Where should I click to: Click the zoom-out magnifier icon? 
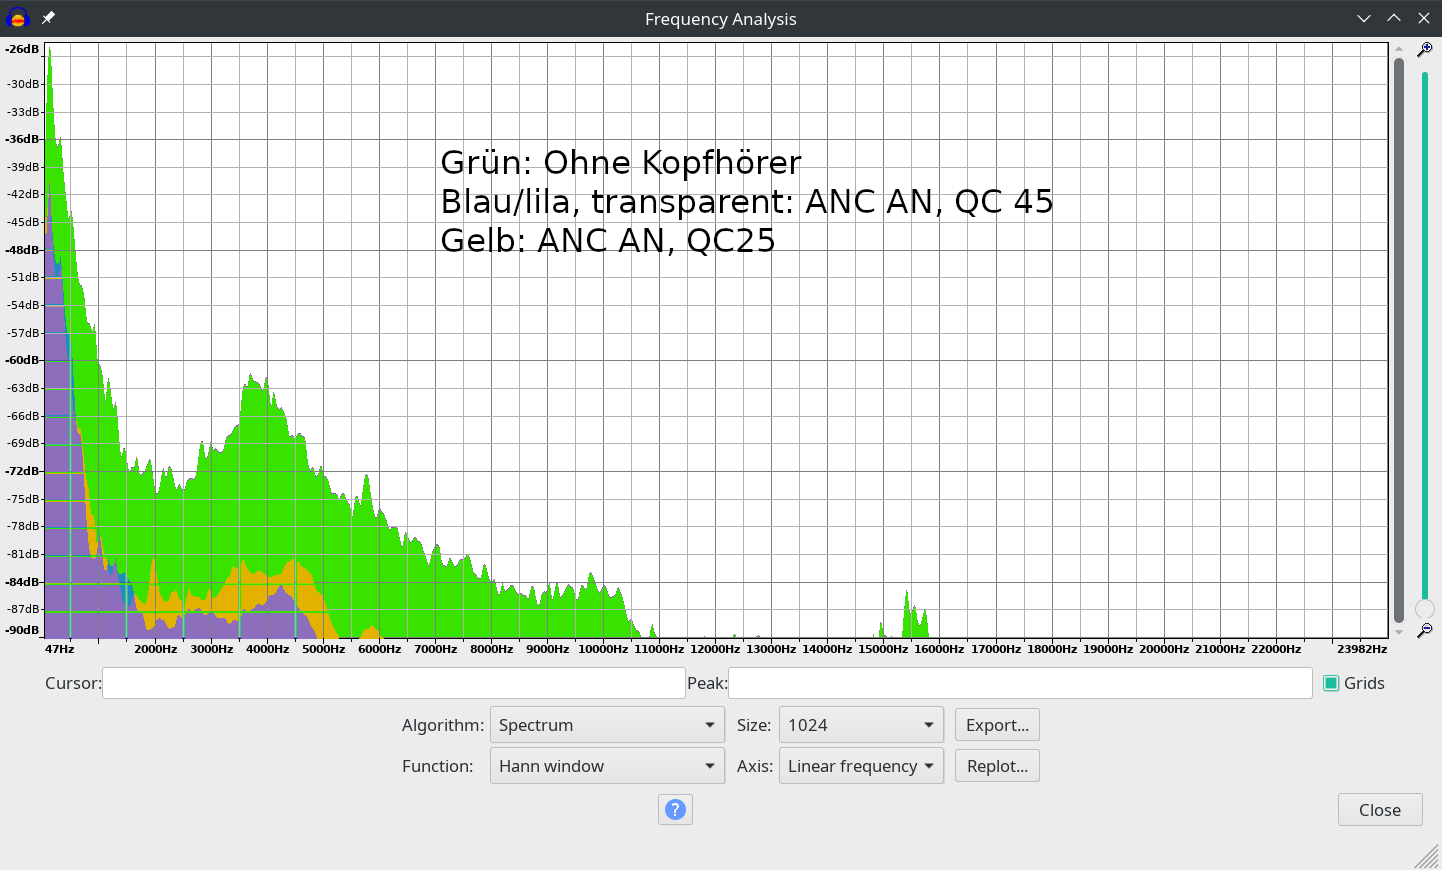click(1425, 630)
